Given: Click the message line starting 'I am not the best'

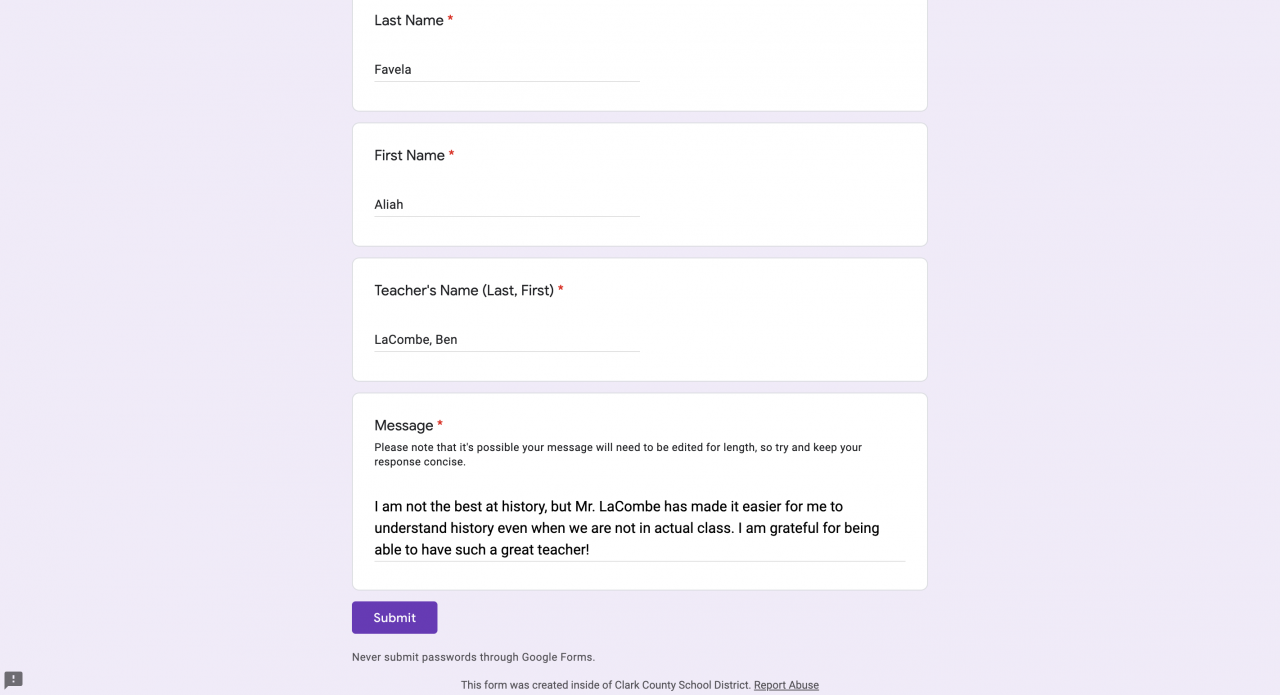Looking at the screenshot, I should click(608, 507).
